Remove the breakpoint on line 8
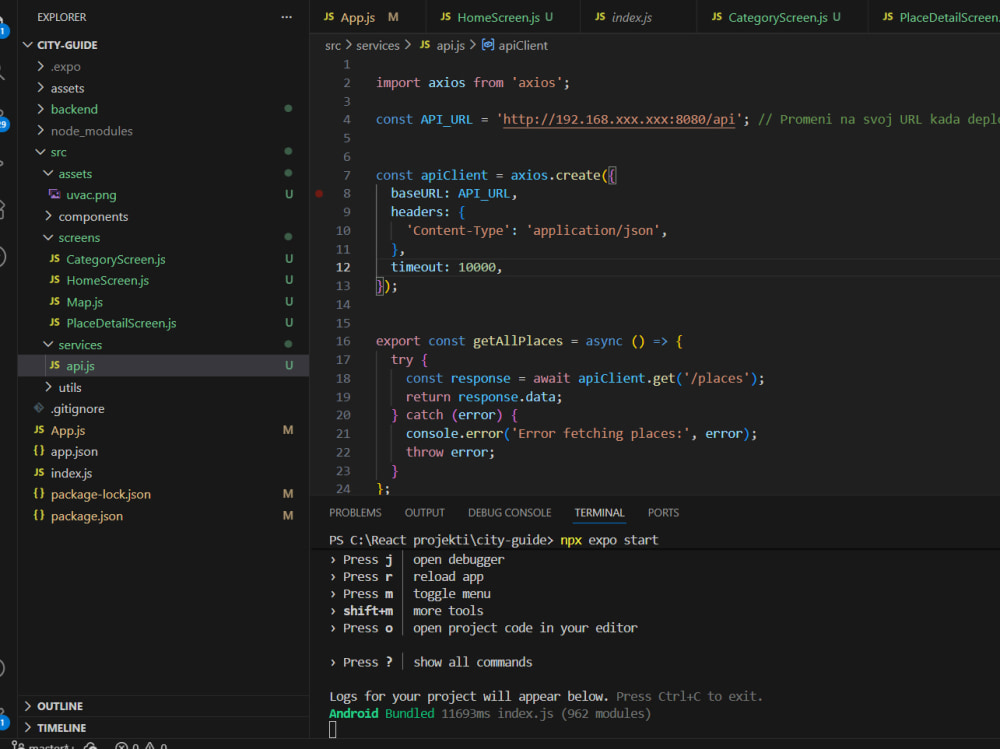 coord(319,193)
